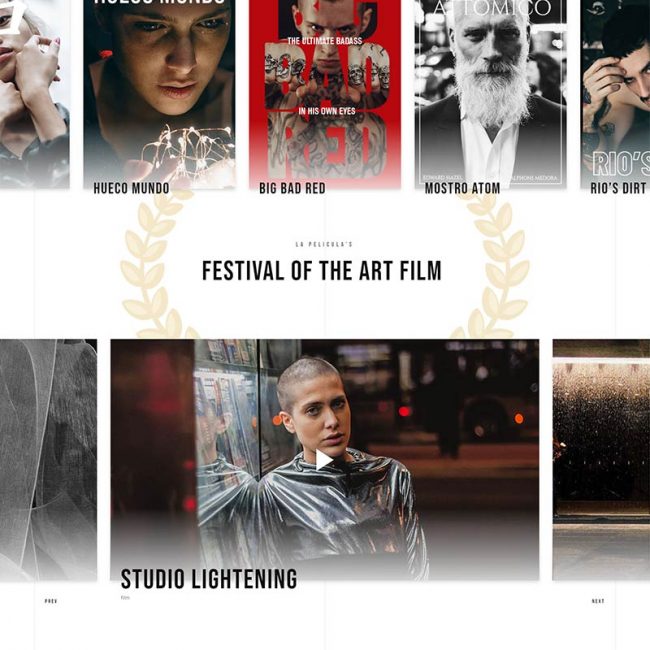This screenshot has height=650, width=650.
Task: Select the La Pelicula's subtitle text
Action: 324,244
